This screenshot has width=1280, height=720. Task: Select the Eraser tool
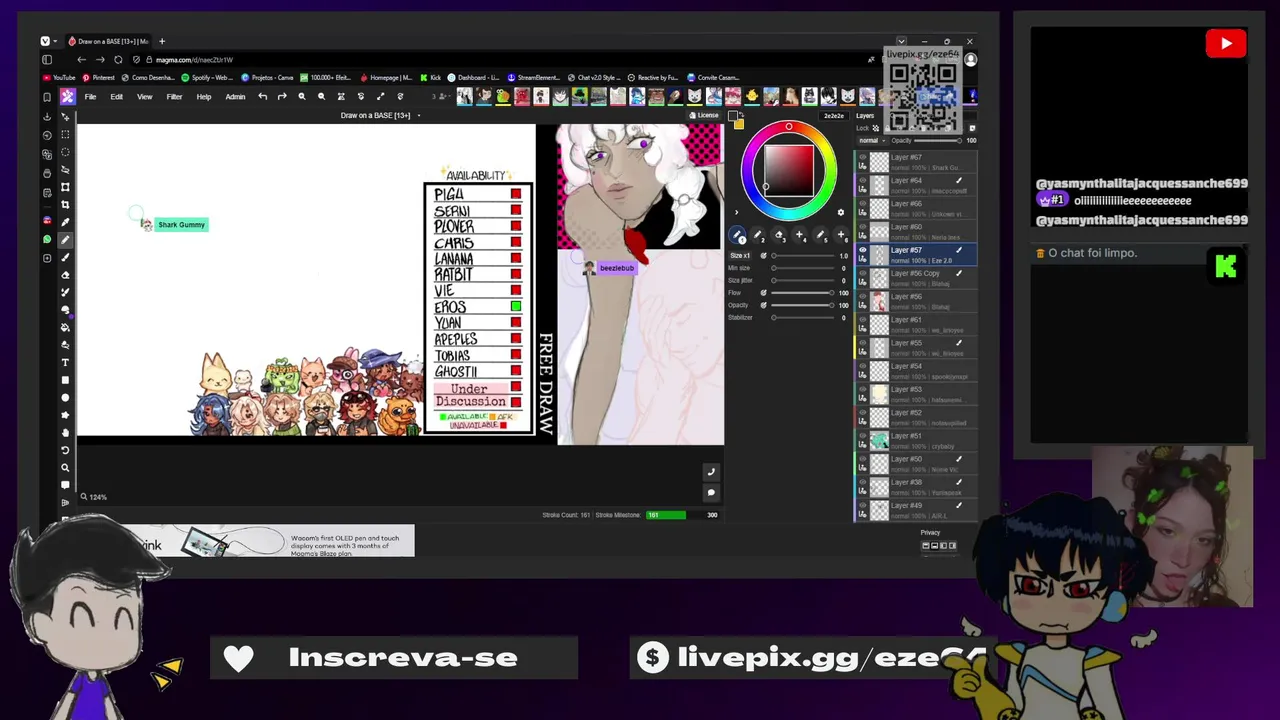point(66,275)
